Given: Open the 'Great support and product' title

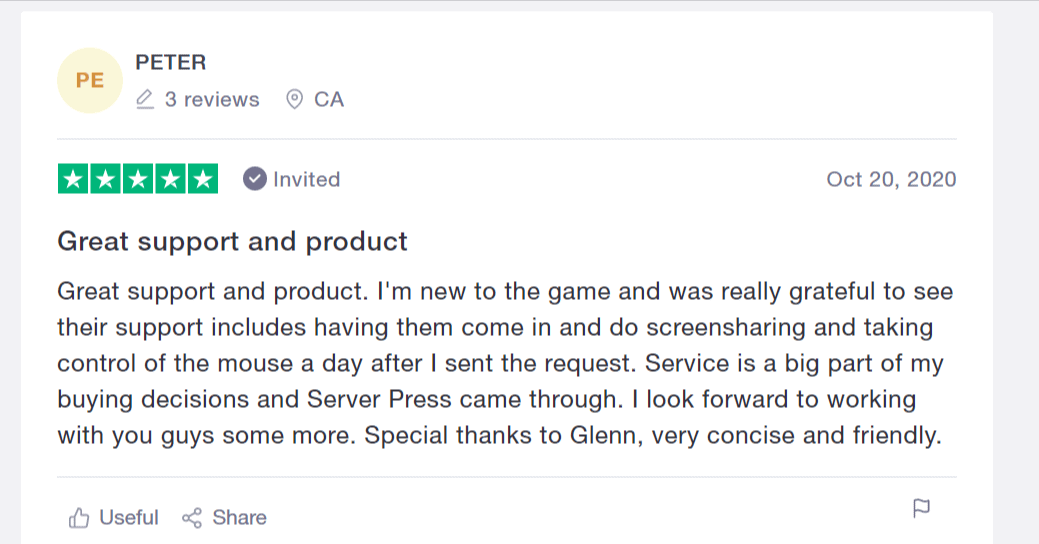Looking at the screenshot, I should click(x=233, y=241).
